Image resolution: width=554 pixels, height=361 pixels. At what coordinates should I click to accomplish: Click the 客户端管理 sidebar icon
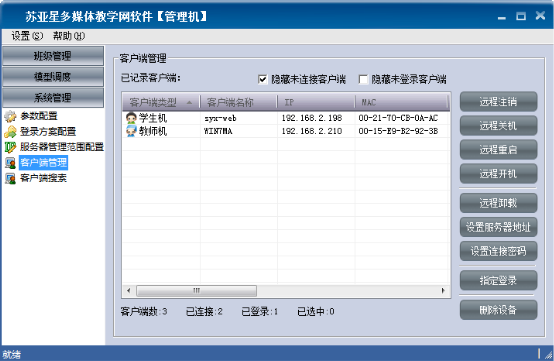10,163
